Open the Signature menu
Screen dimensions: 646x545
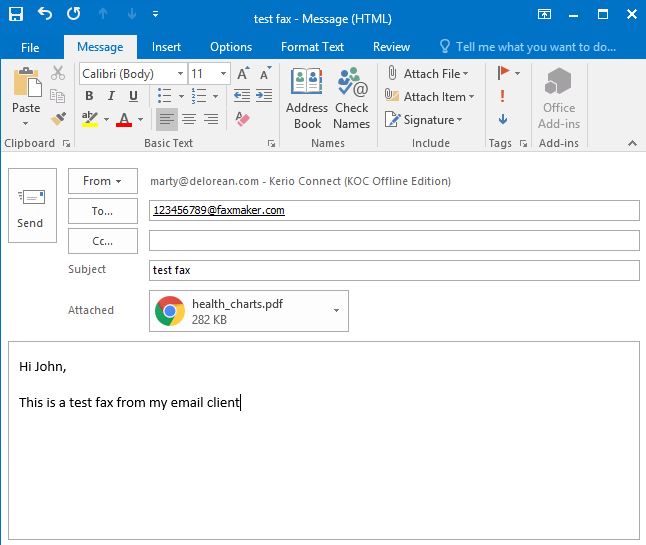[424, 120]
